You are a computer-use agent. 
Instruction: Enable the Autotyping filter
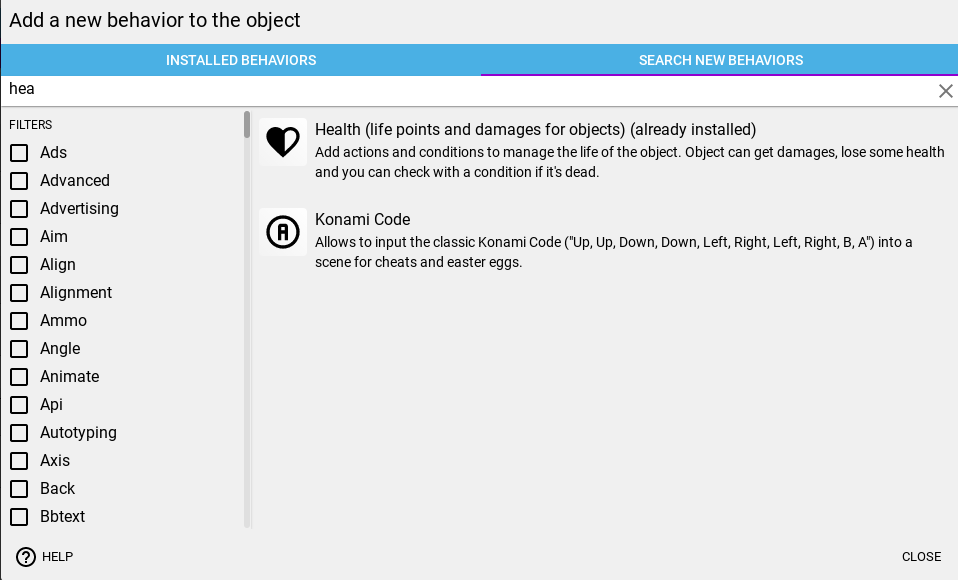point(19,433)
